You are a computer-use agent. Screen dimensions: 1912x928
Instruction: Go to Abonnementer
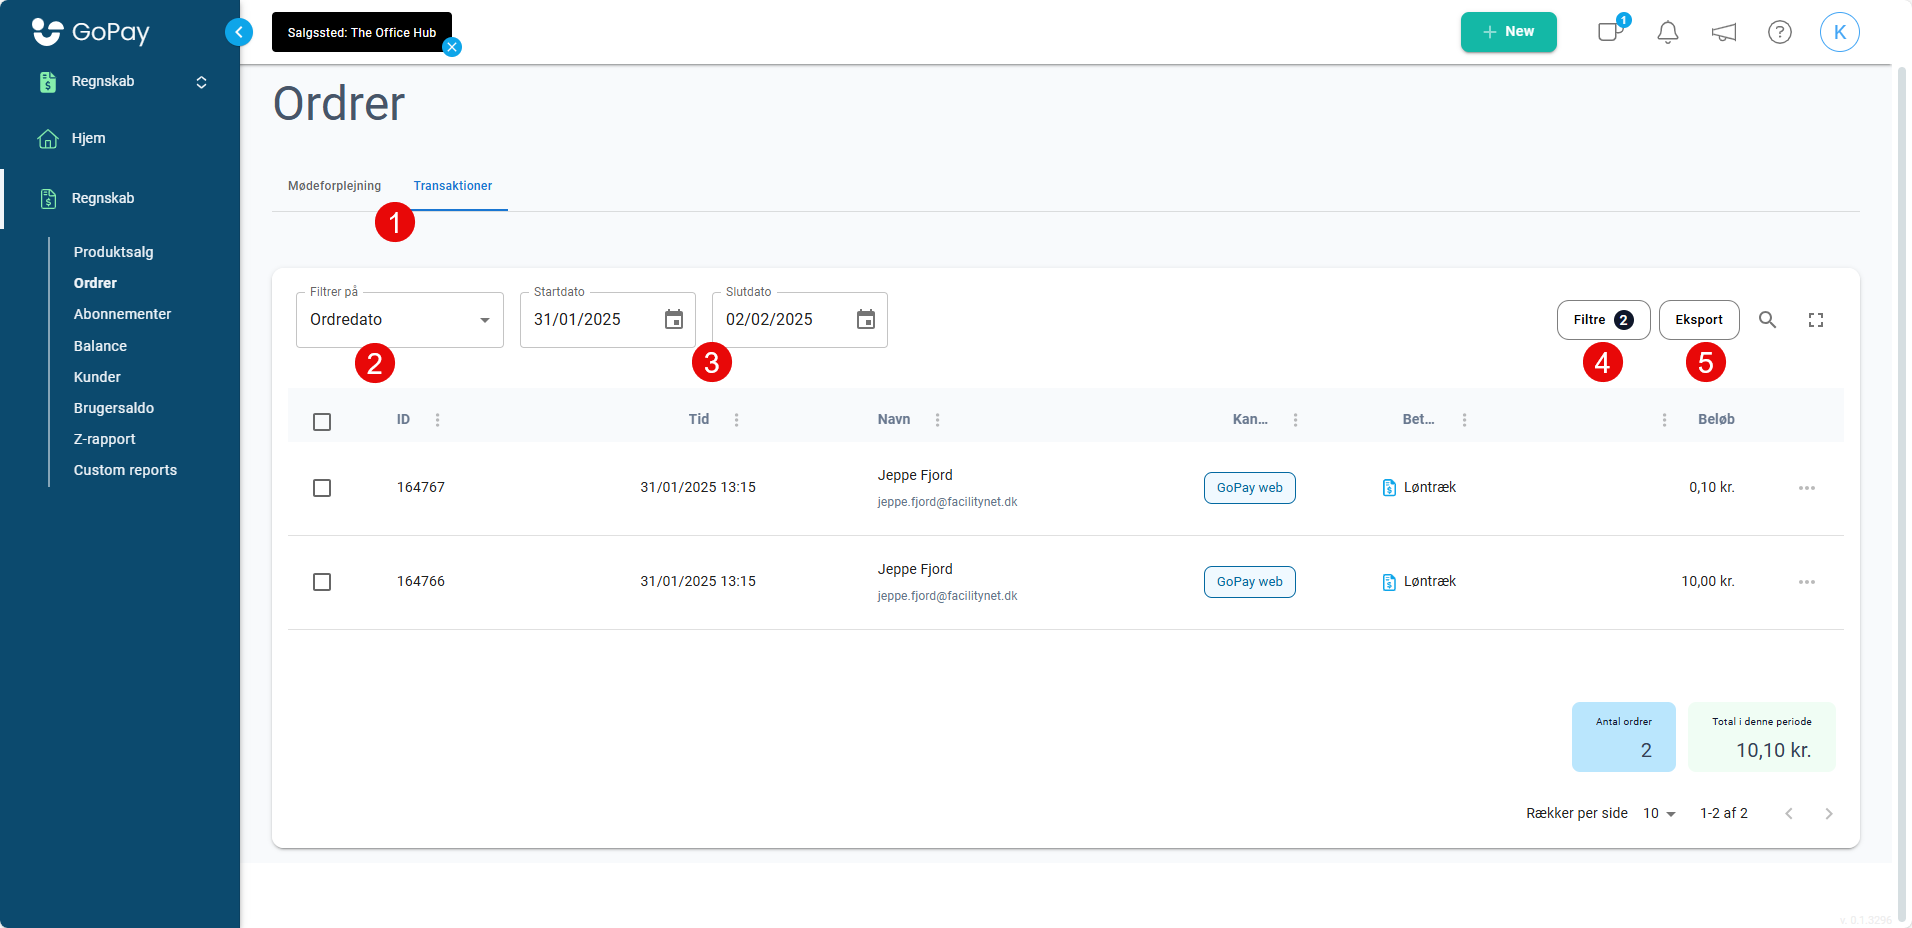122,314
